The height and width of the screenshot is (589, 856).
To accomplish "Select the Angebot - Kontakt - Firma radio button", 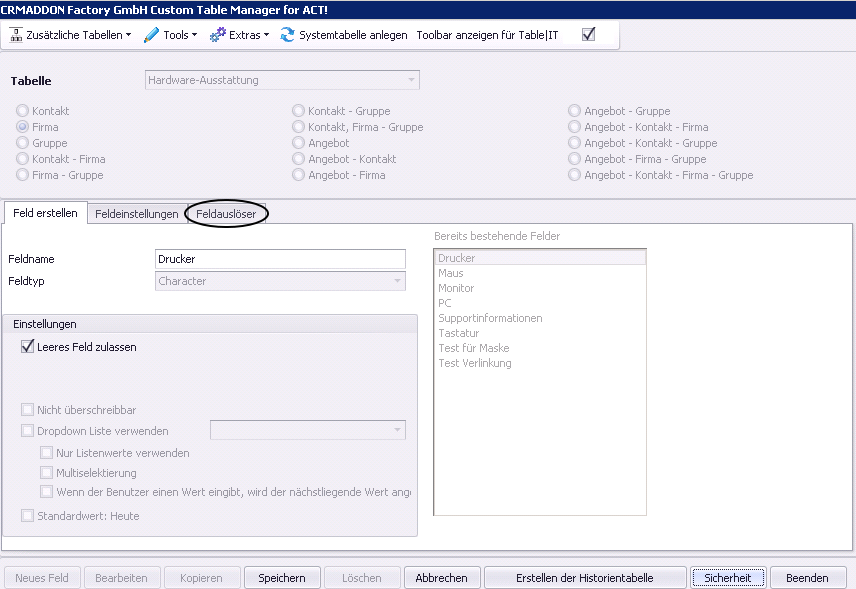I will [x=574, y=127].
